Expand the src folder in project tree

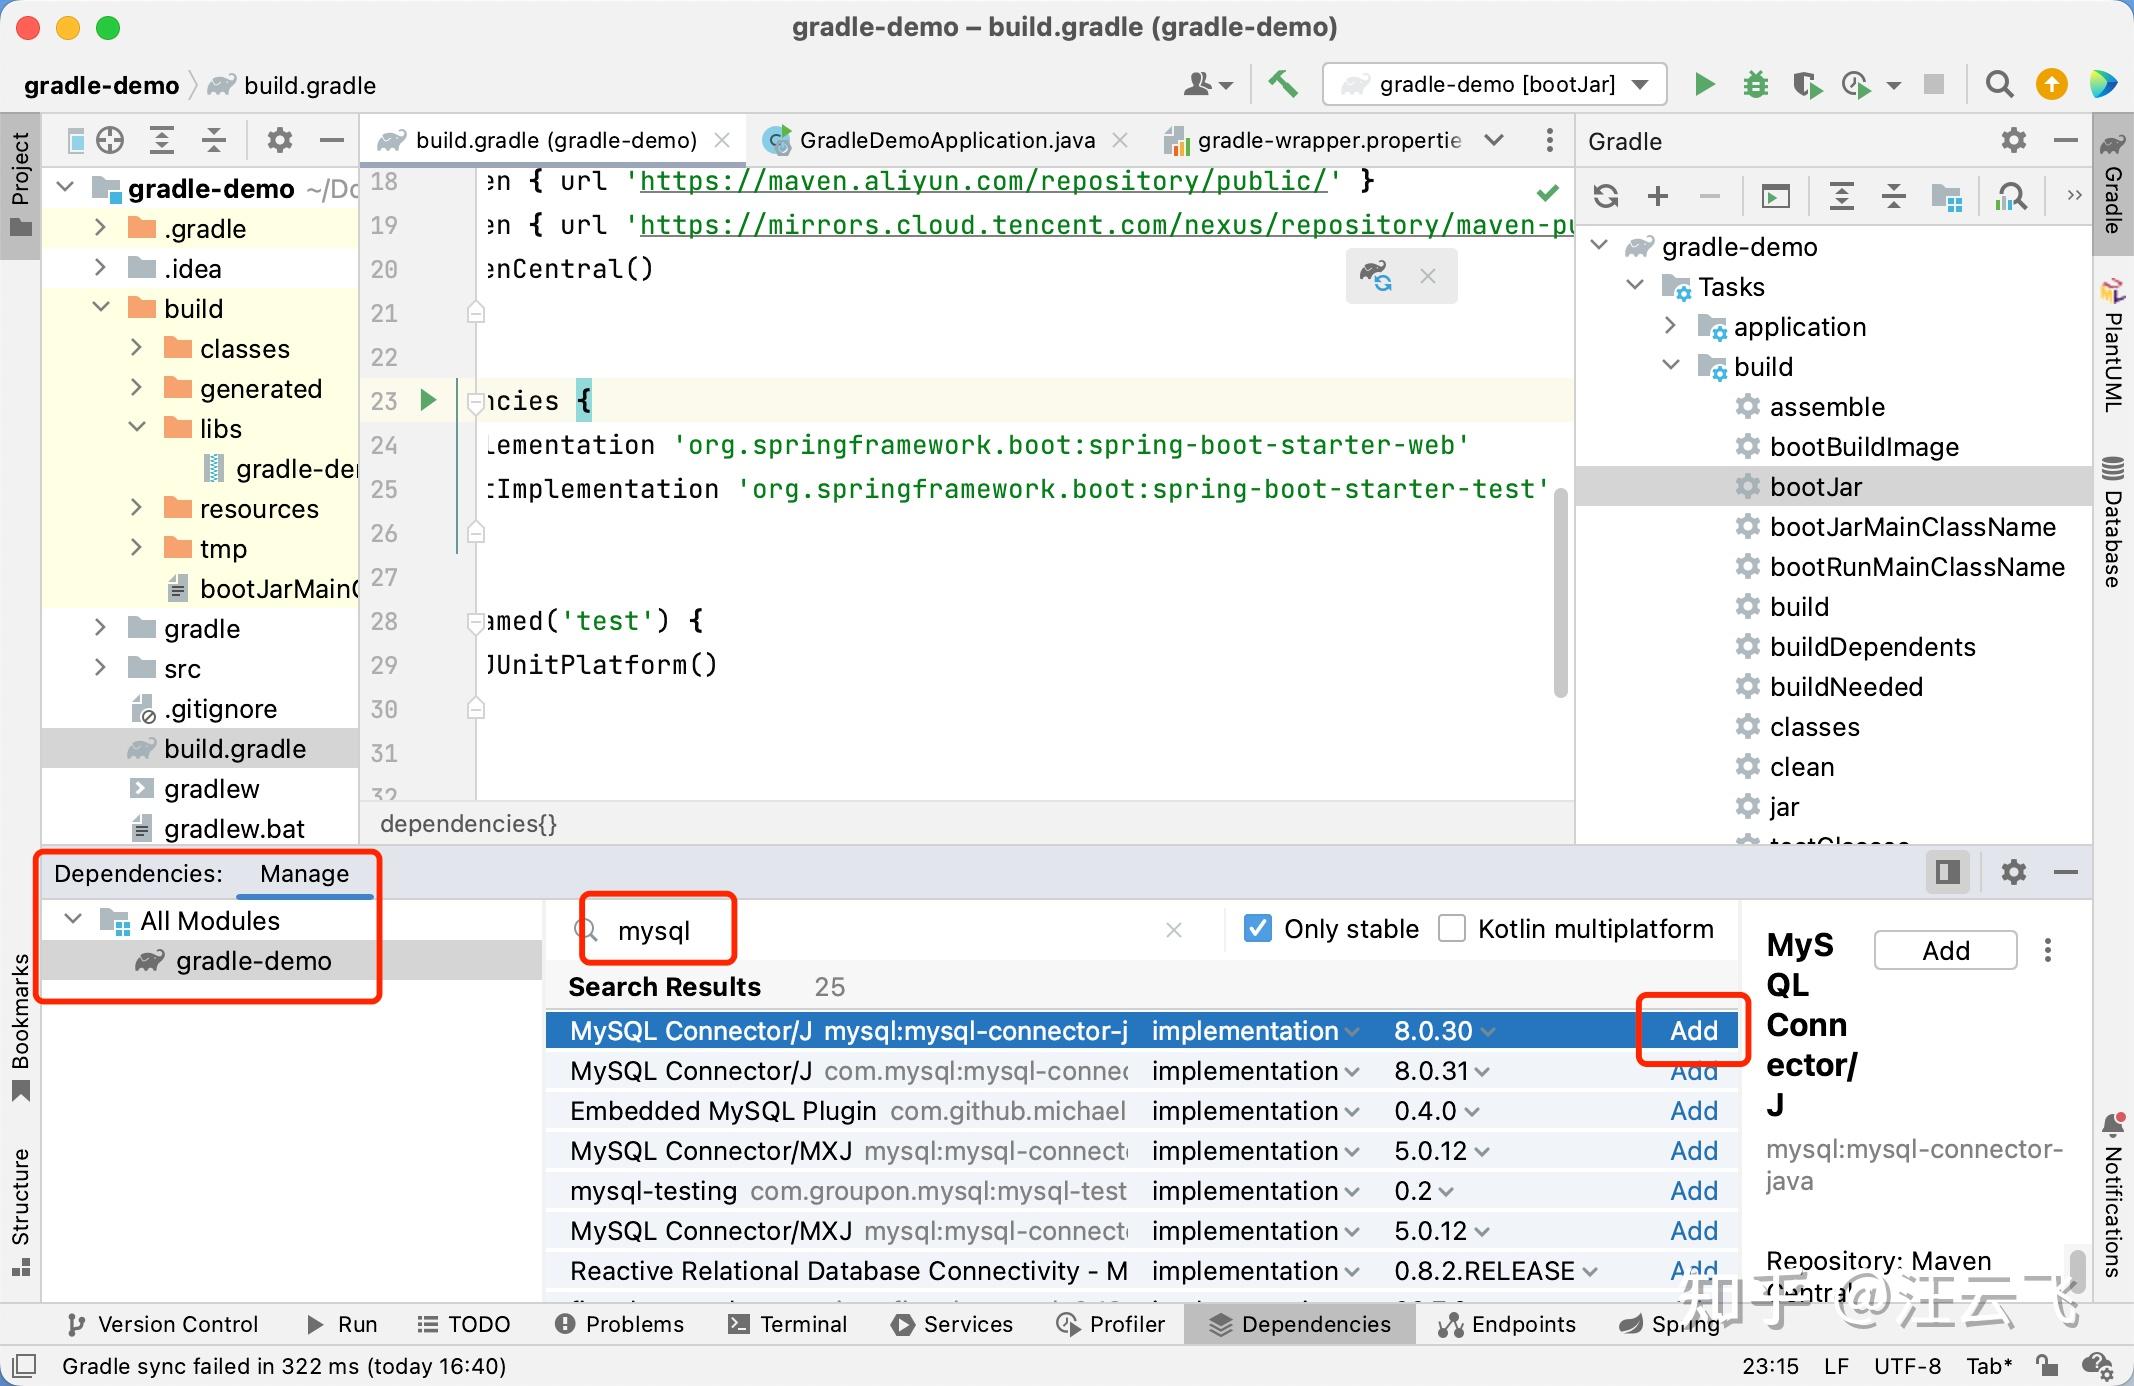point(100,668)
